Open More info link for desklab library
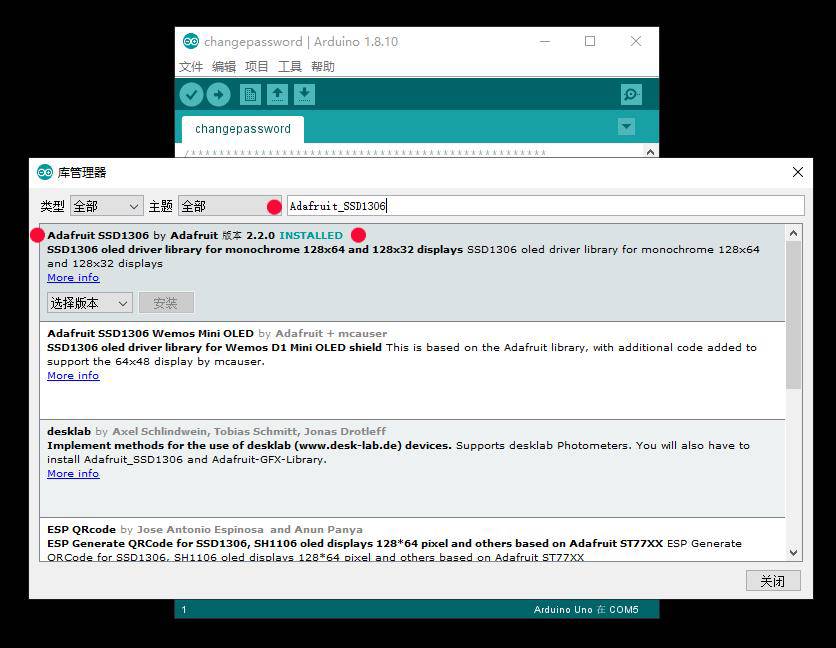This screenshot has width=836, height=648. (x=73, y=474)
